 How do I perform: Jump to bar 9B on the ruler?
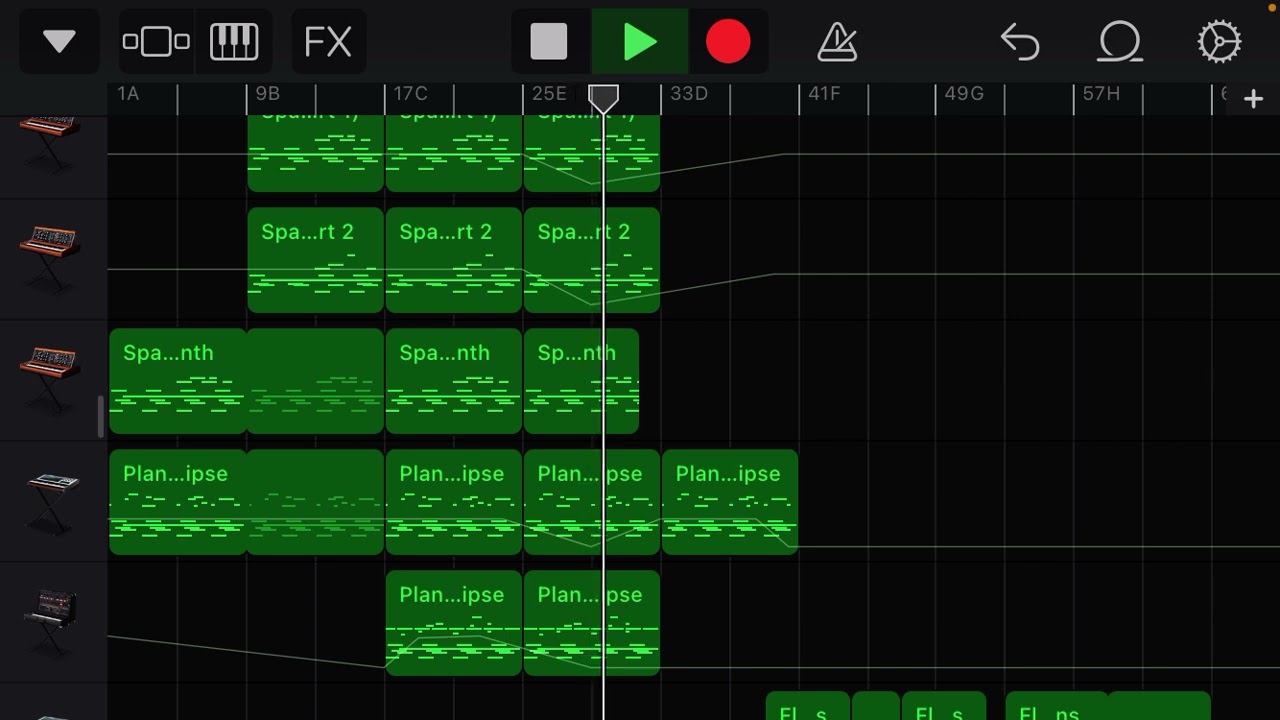267,94
